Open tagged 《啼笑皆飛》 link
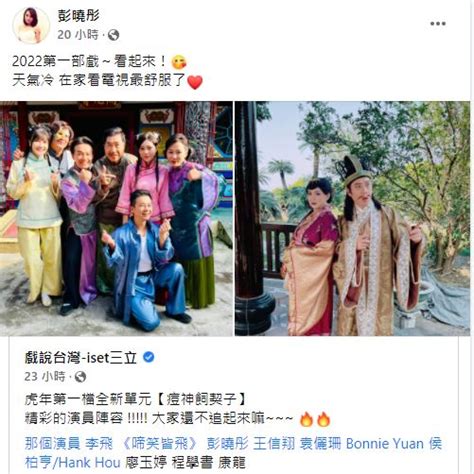The height and width of the screenshot is (474, 474). click(160, 444)
